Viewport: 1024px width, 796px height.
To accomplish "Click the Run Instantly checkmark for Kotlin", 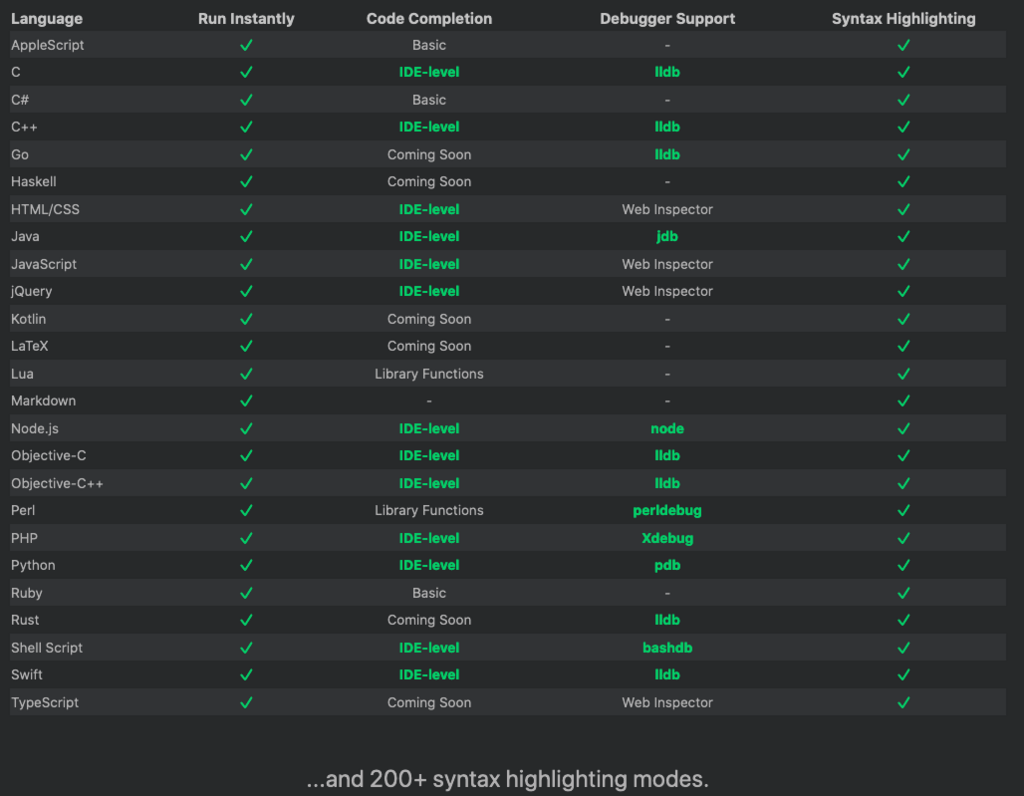I will pyautogui.click(x=246, y=319).
